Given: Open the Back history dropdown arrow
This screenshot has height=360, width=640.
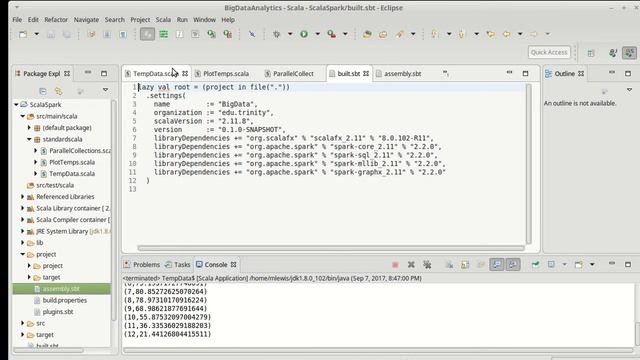Looking at the screenshot, I should tap(520, 34).
